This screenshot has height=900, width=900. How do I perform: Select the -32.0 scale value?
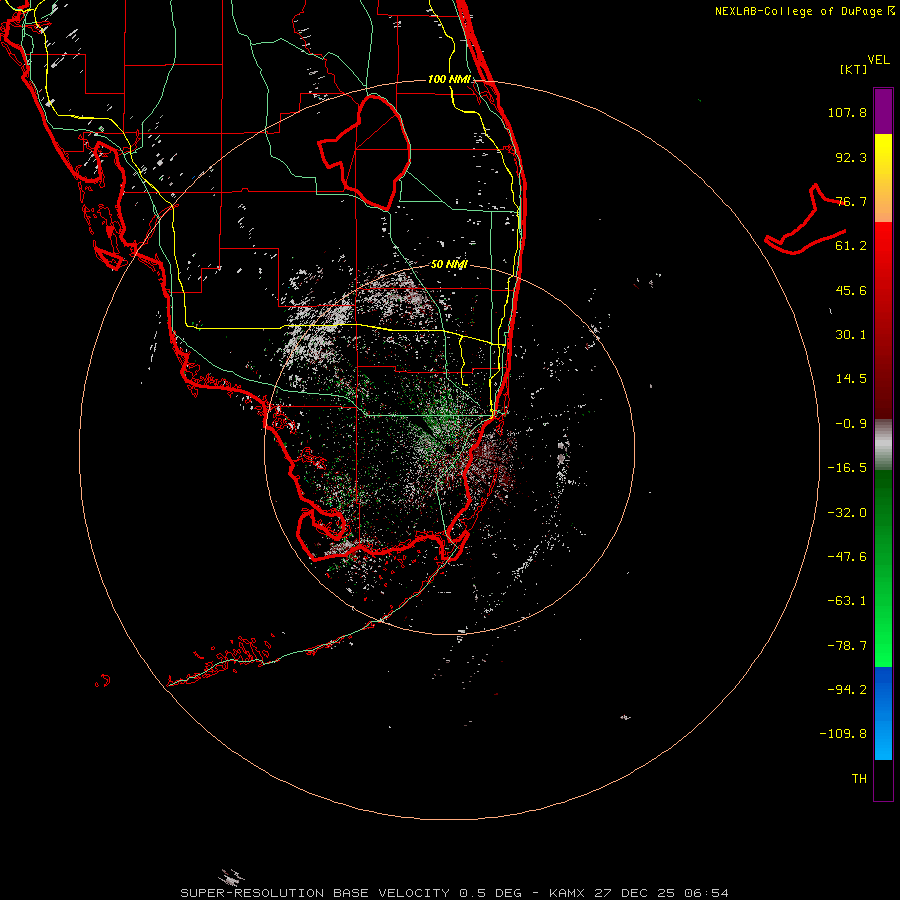click(847, 513)
